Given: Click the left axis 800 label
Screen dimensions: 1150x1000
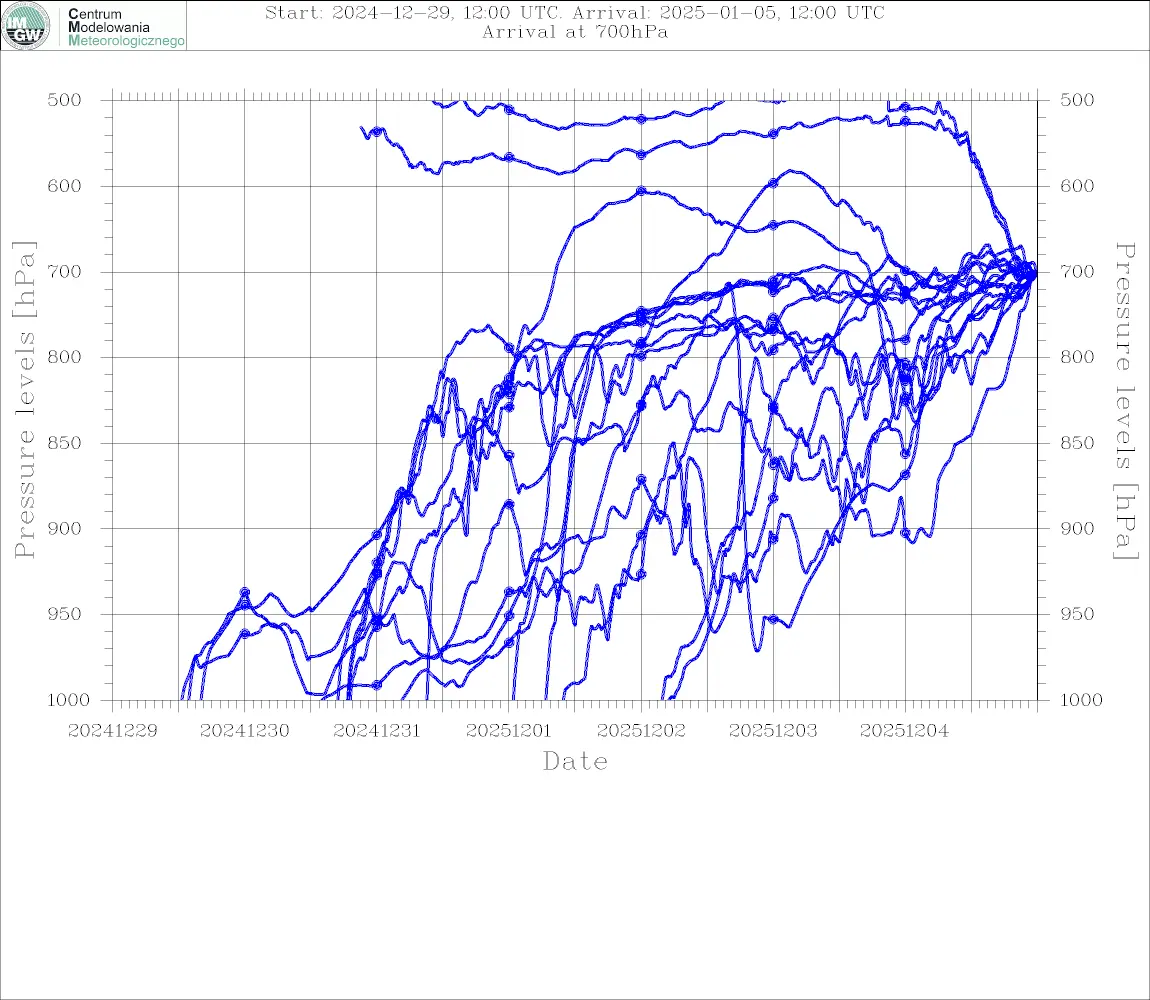Looking at the screenshot, I should [x=65, y=357].
